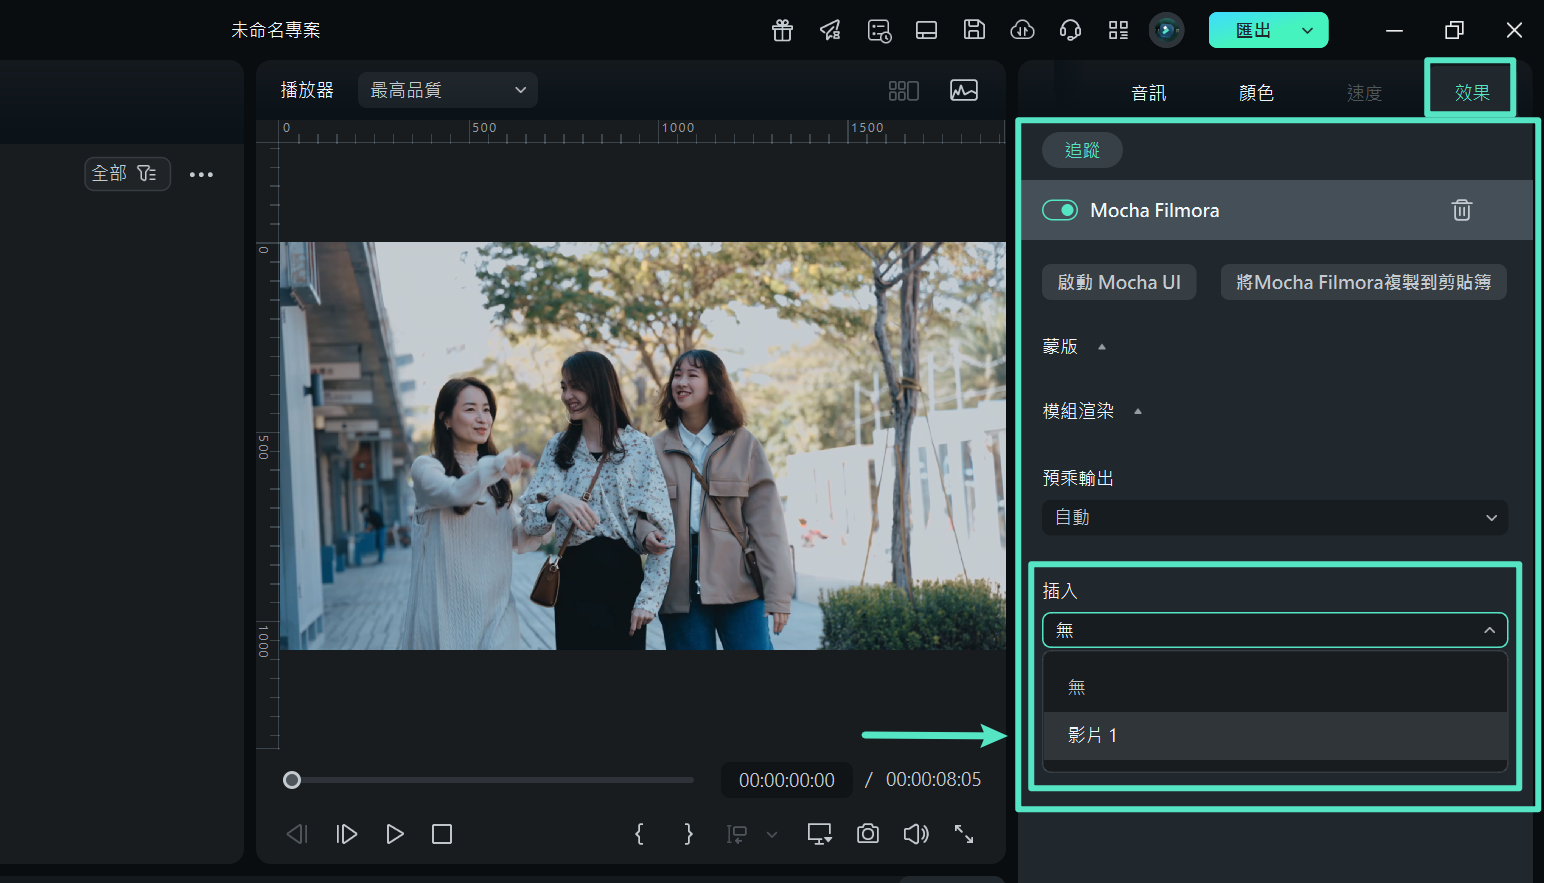Click the add marker to timeline icon
Image resolution: width=1544 pixels, height=883 pixels.
coord(737,834)
